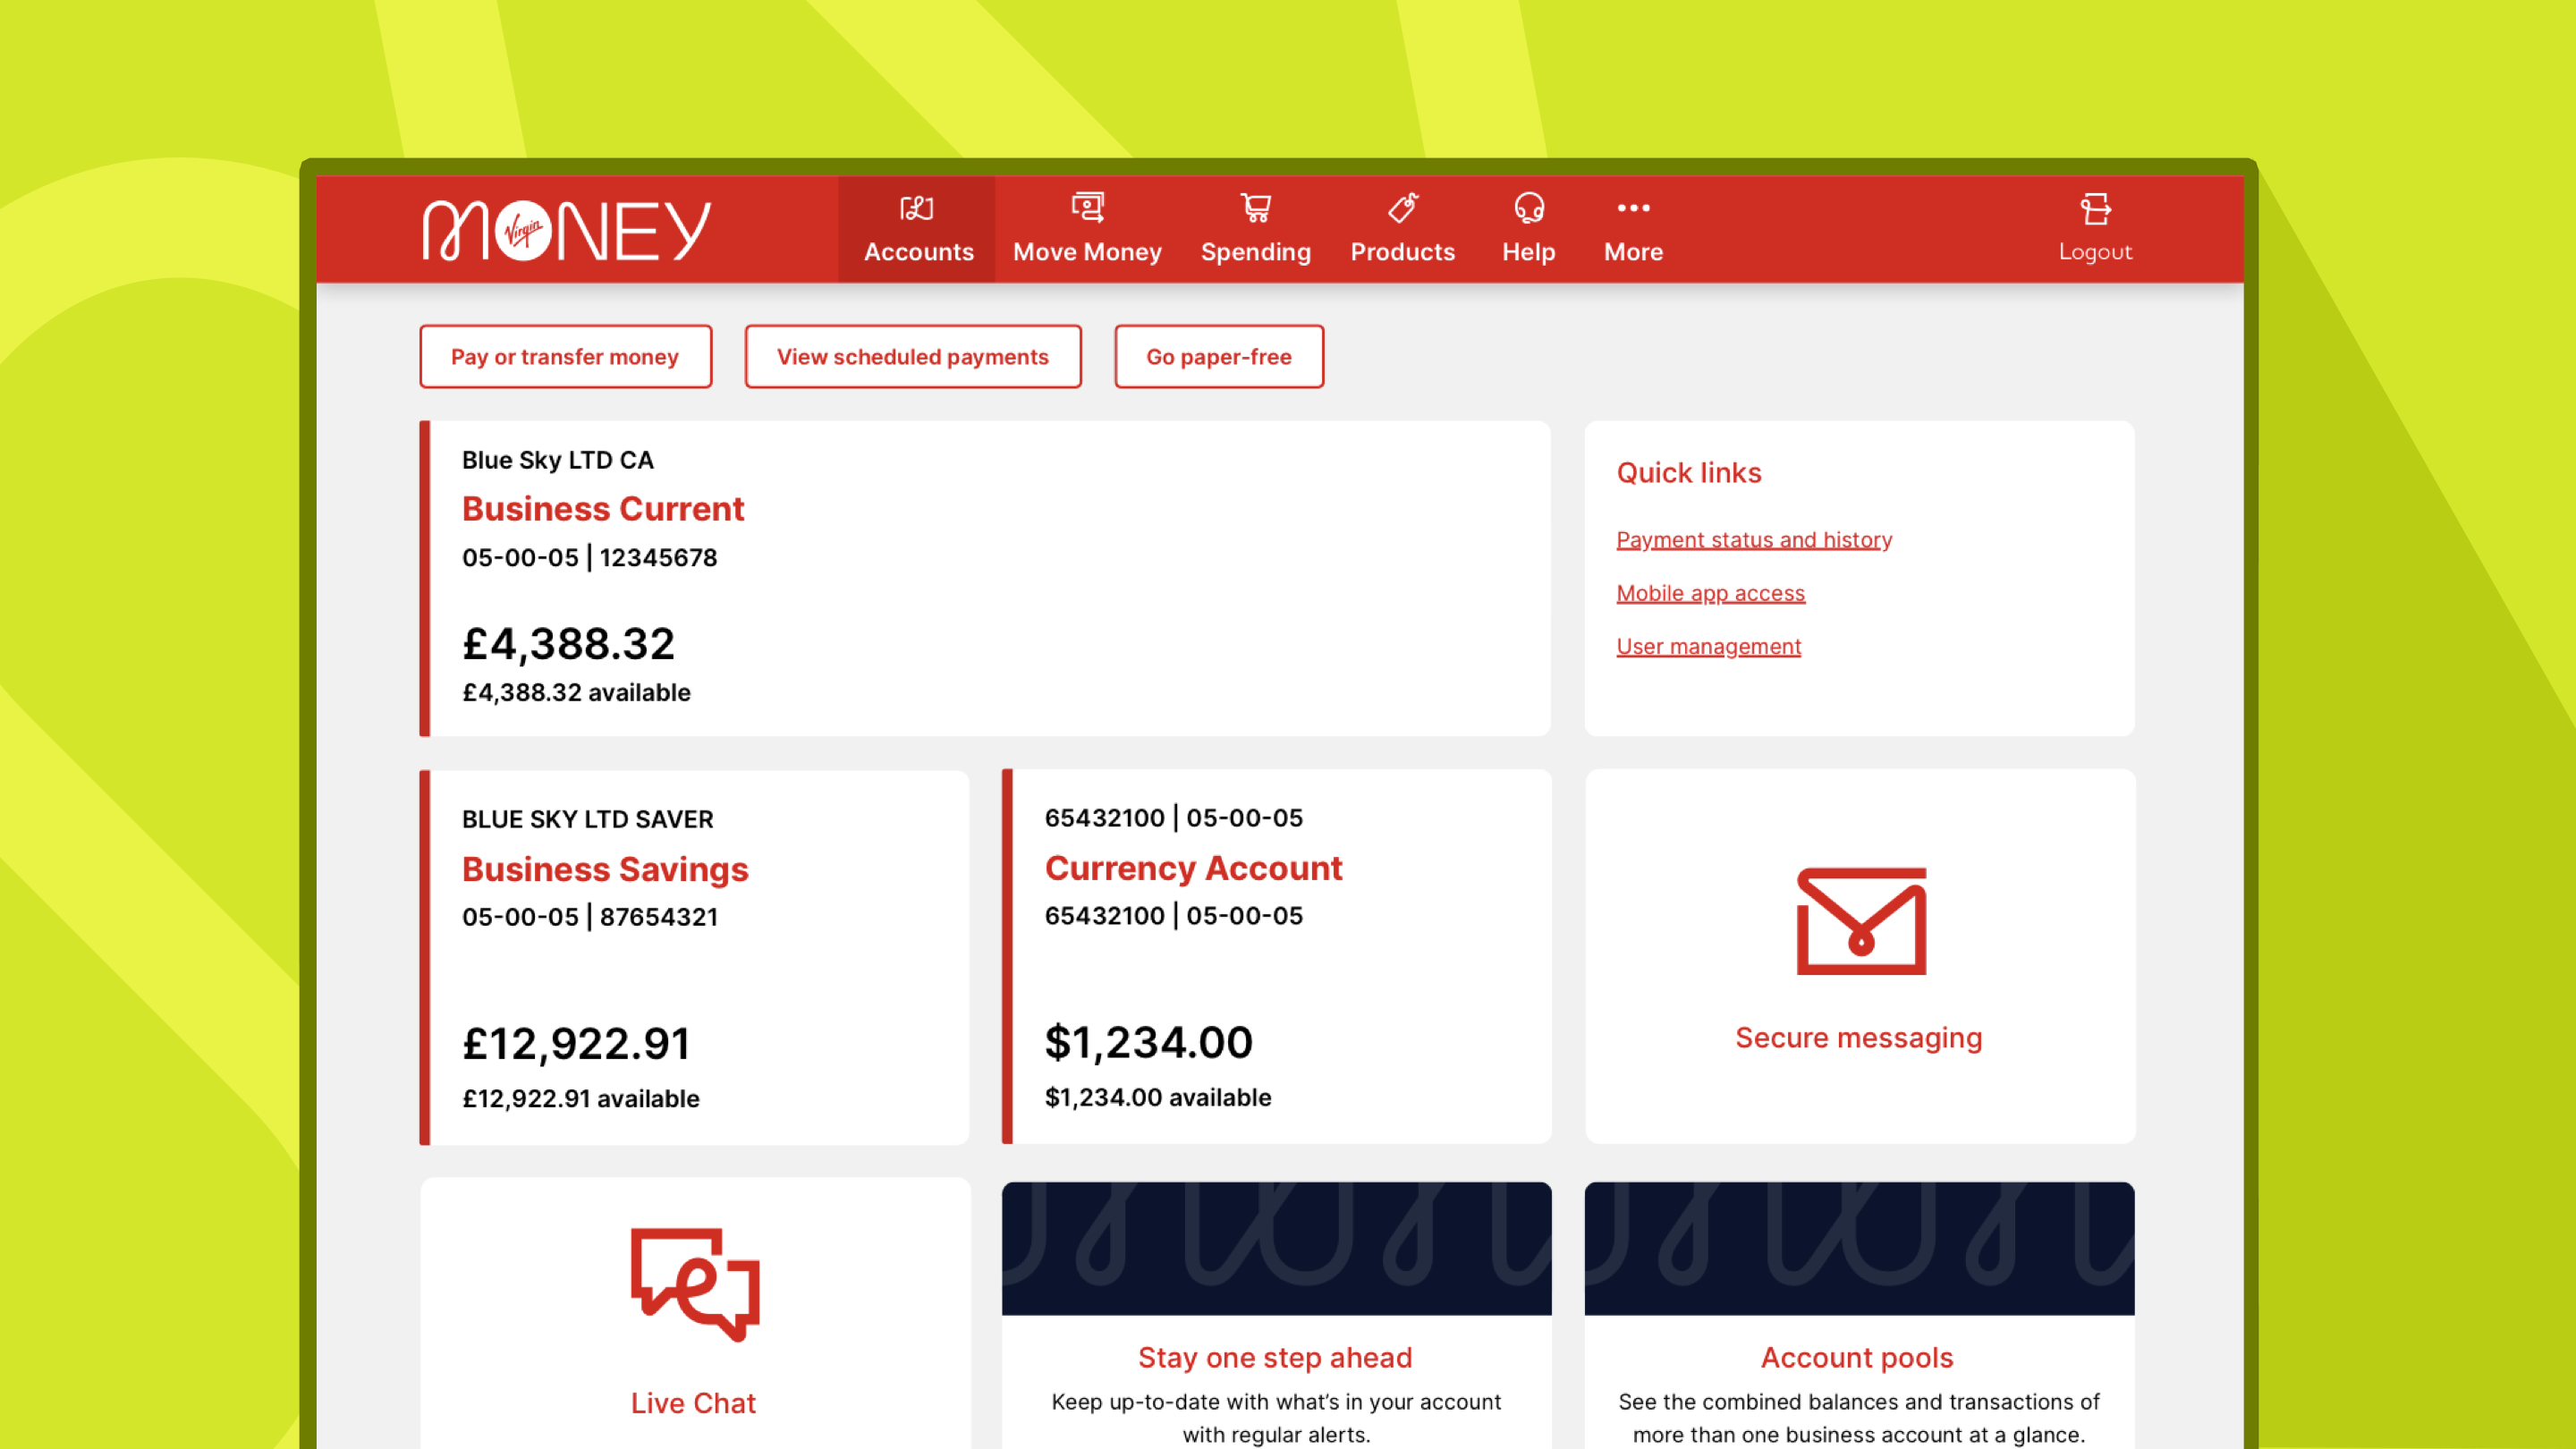The height and width of the screenshot is (1449, 2576).
Task: Open the Secure messaging envelope icon
Action: click(x=1860, y=921)
